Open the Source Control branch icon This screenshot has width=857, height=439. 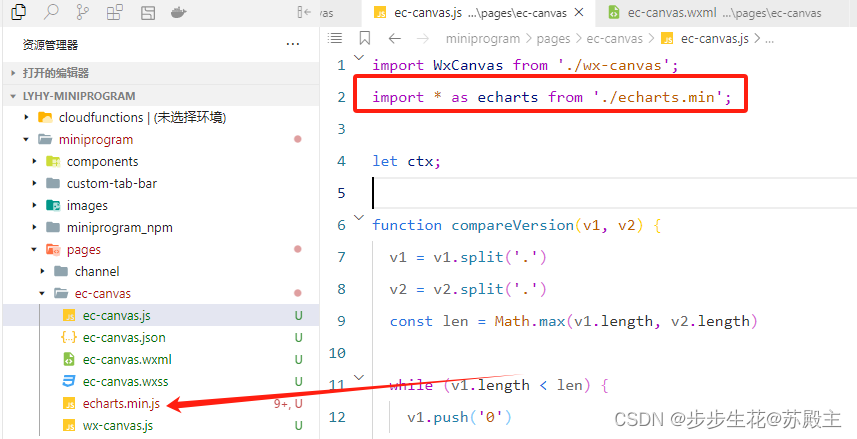pyautogui.click(x=83, y=12)
